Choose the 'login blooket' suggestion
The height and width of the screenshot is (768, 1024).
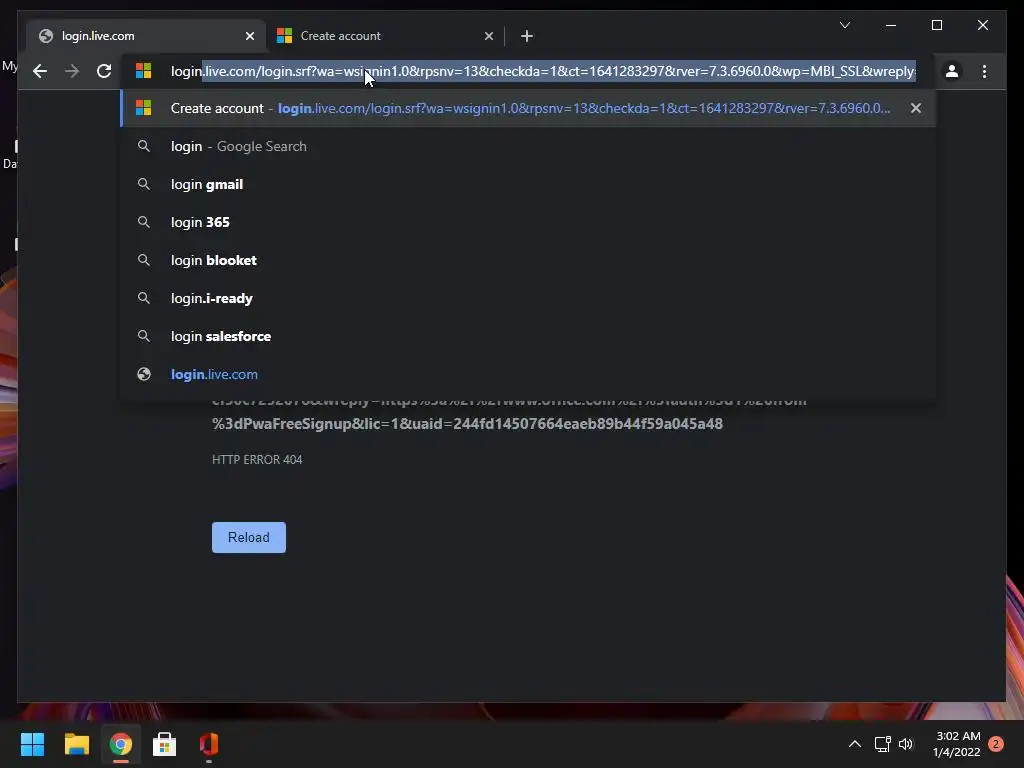click(528, 260)
